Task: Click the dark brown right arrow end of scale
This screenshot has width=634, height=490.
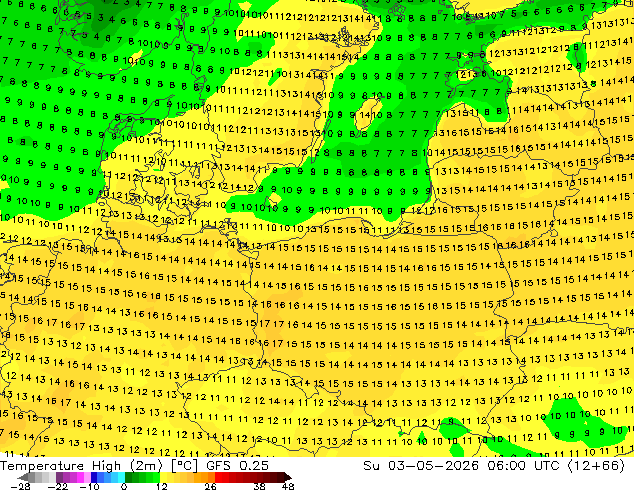Action: click(287, 477)
